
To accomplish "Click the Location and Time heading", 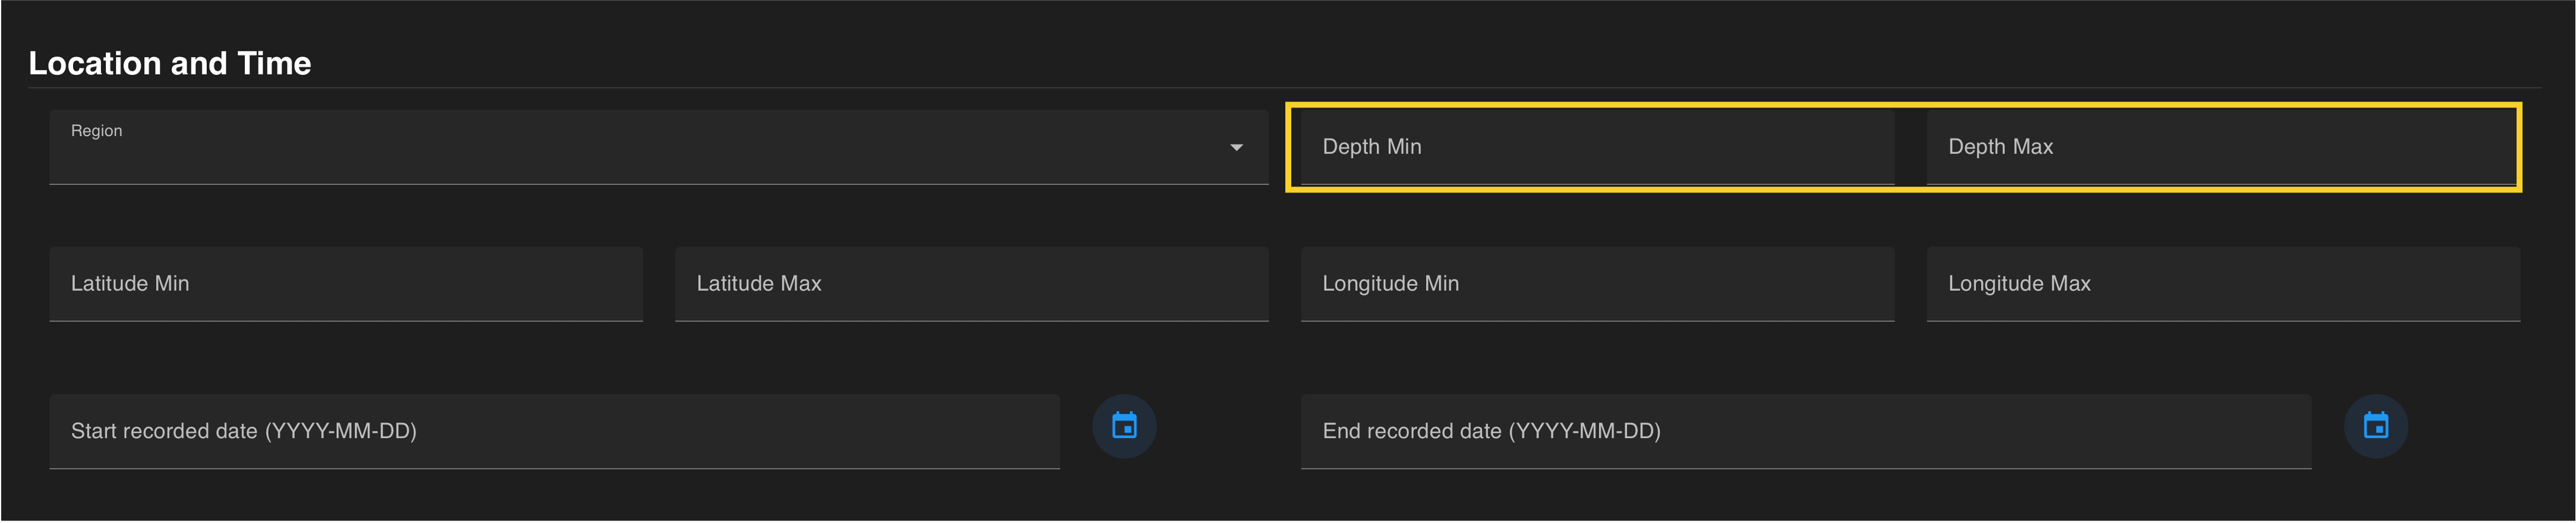I will (x=170, y=63).
